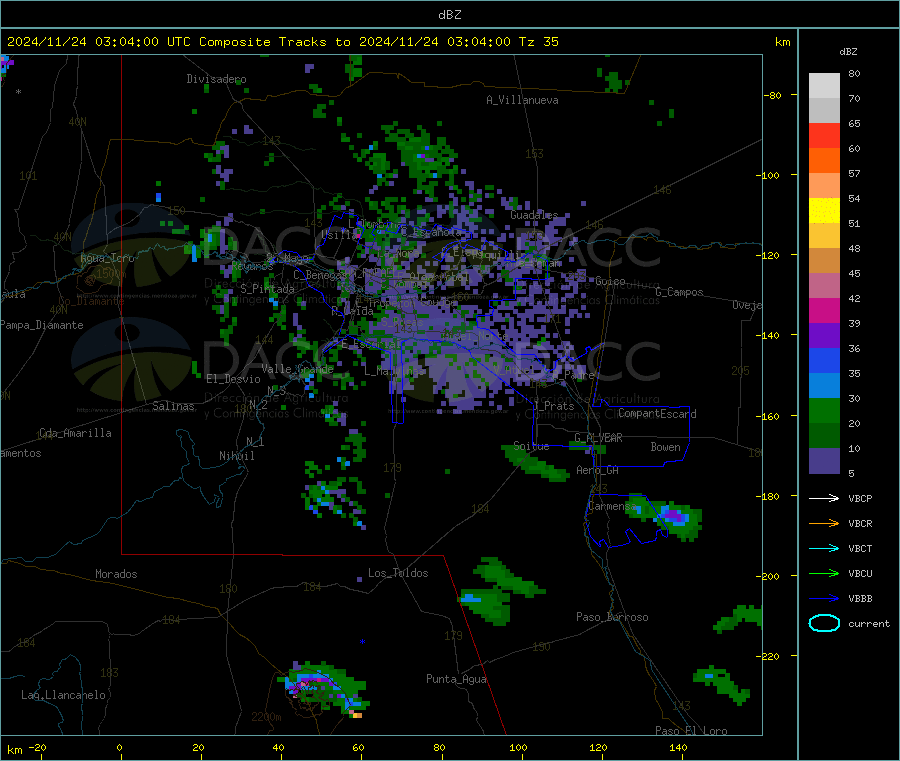Click the Los_Toldos map label
Screen dimensions: 900x761
coord(398,573)
